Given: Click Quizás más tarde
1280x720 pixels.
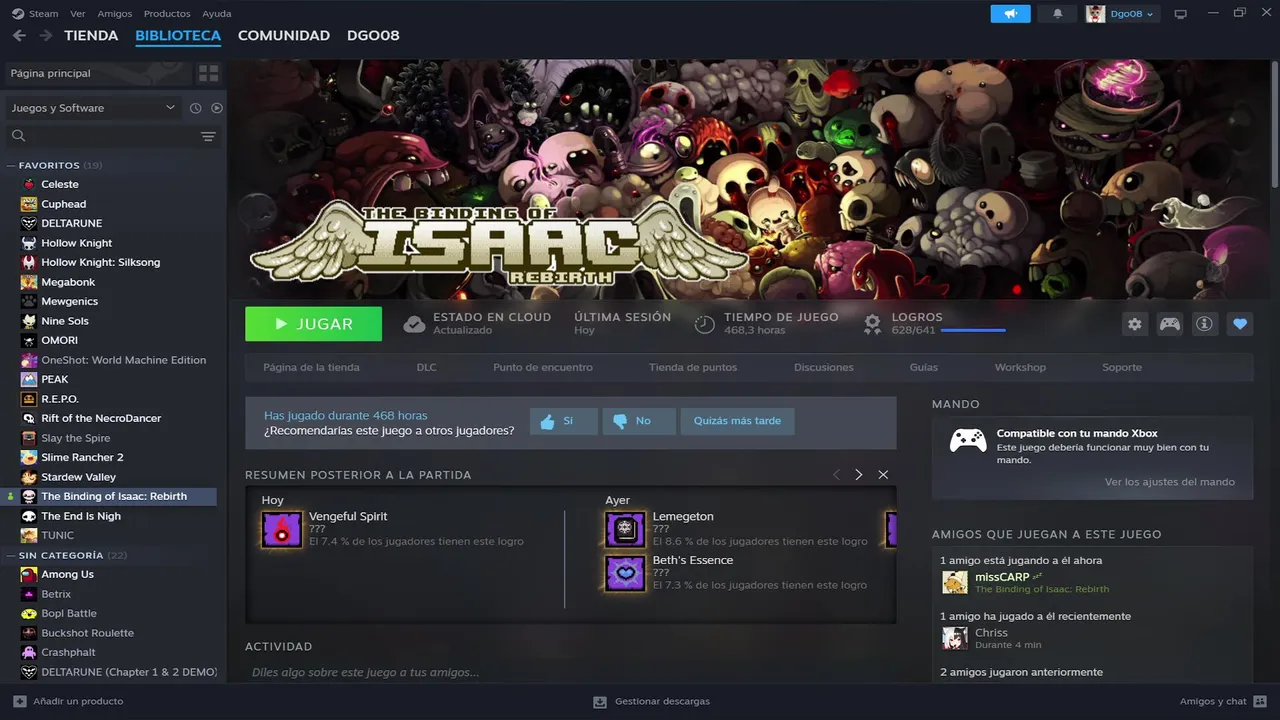Looking at the screenshot, I should point(738,421).
